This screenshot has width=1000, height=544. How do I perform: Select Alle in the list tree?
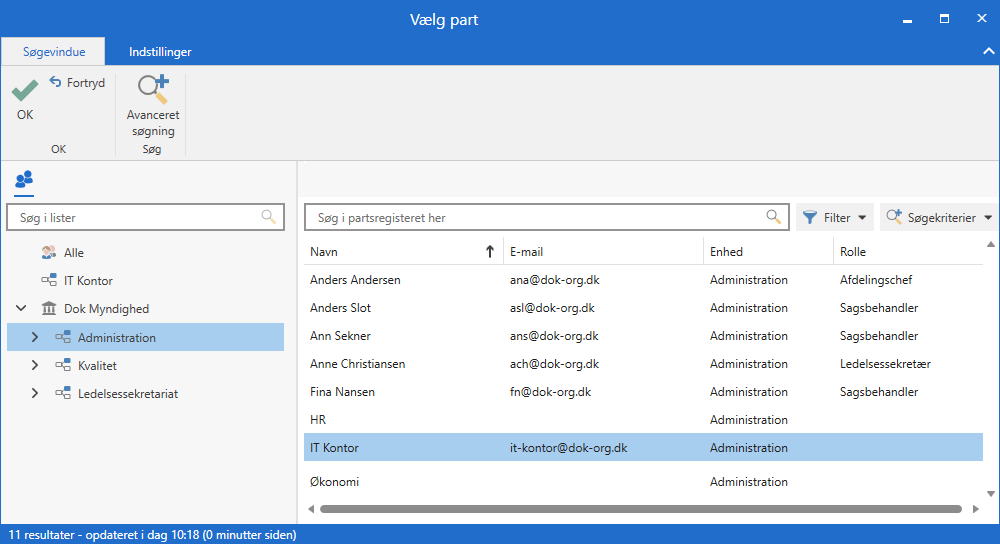[x=73, y=253]
